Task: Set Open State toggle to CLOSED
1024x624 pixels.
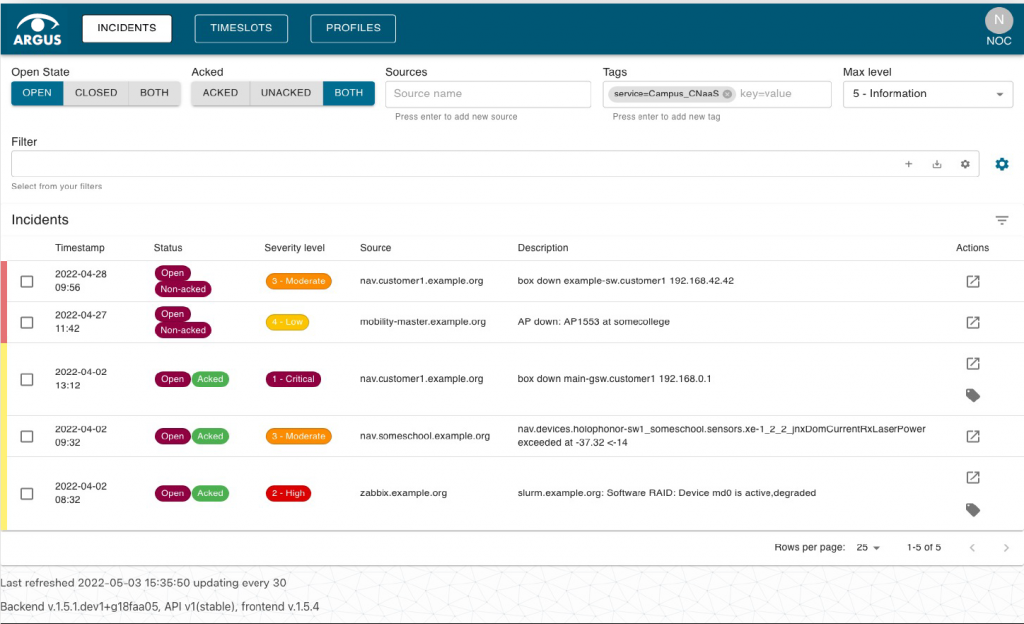Action: coord(96,93)
